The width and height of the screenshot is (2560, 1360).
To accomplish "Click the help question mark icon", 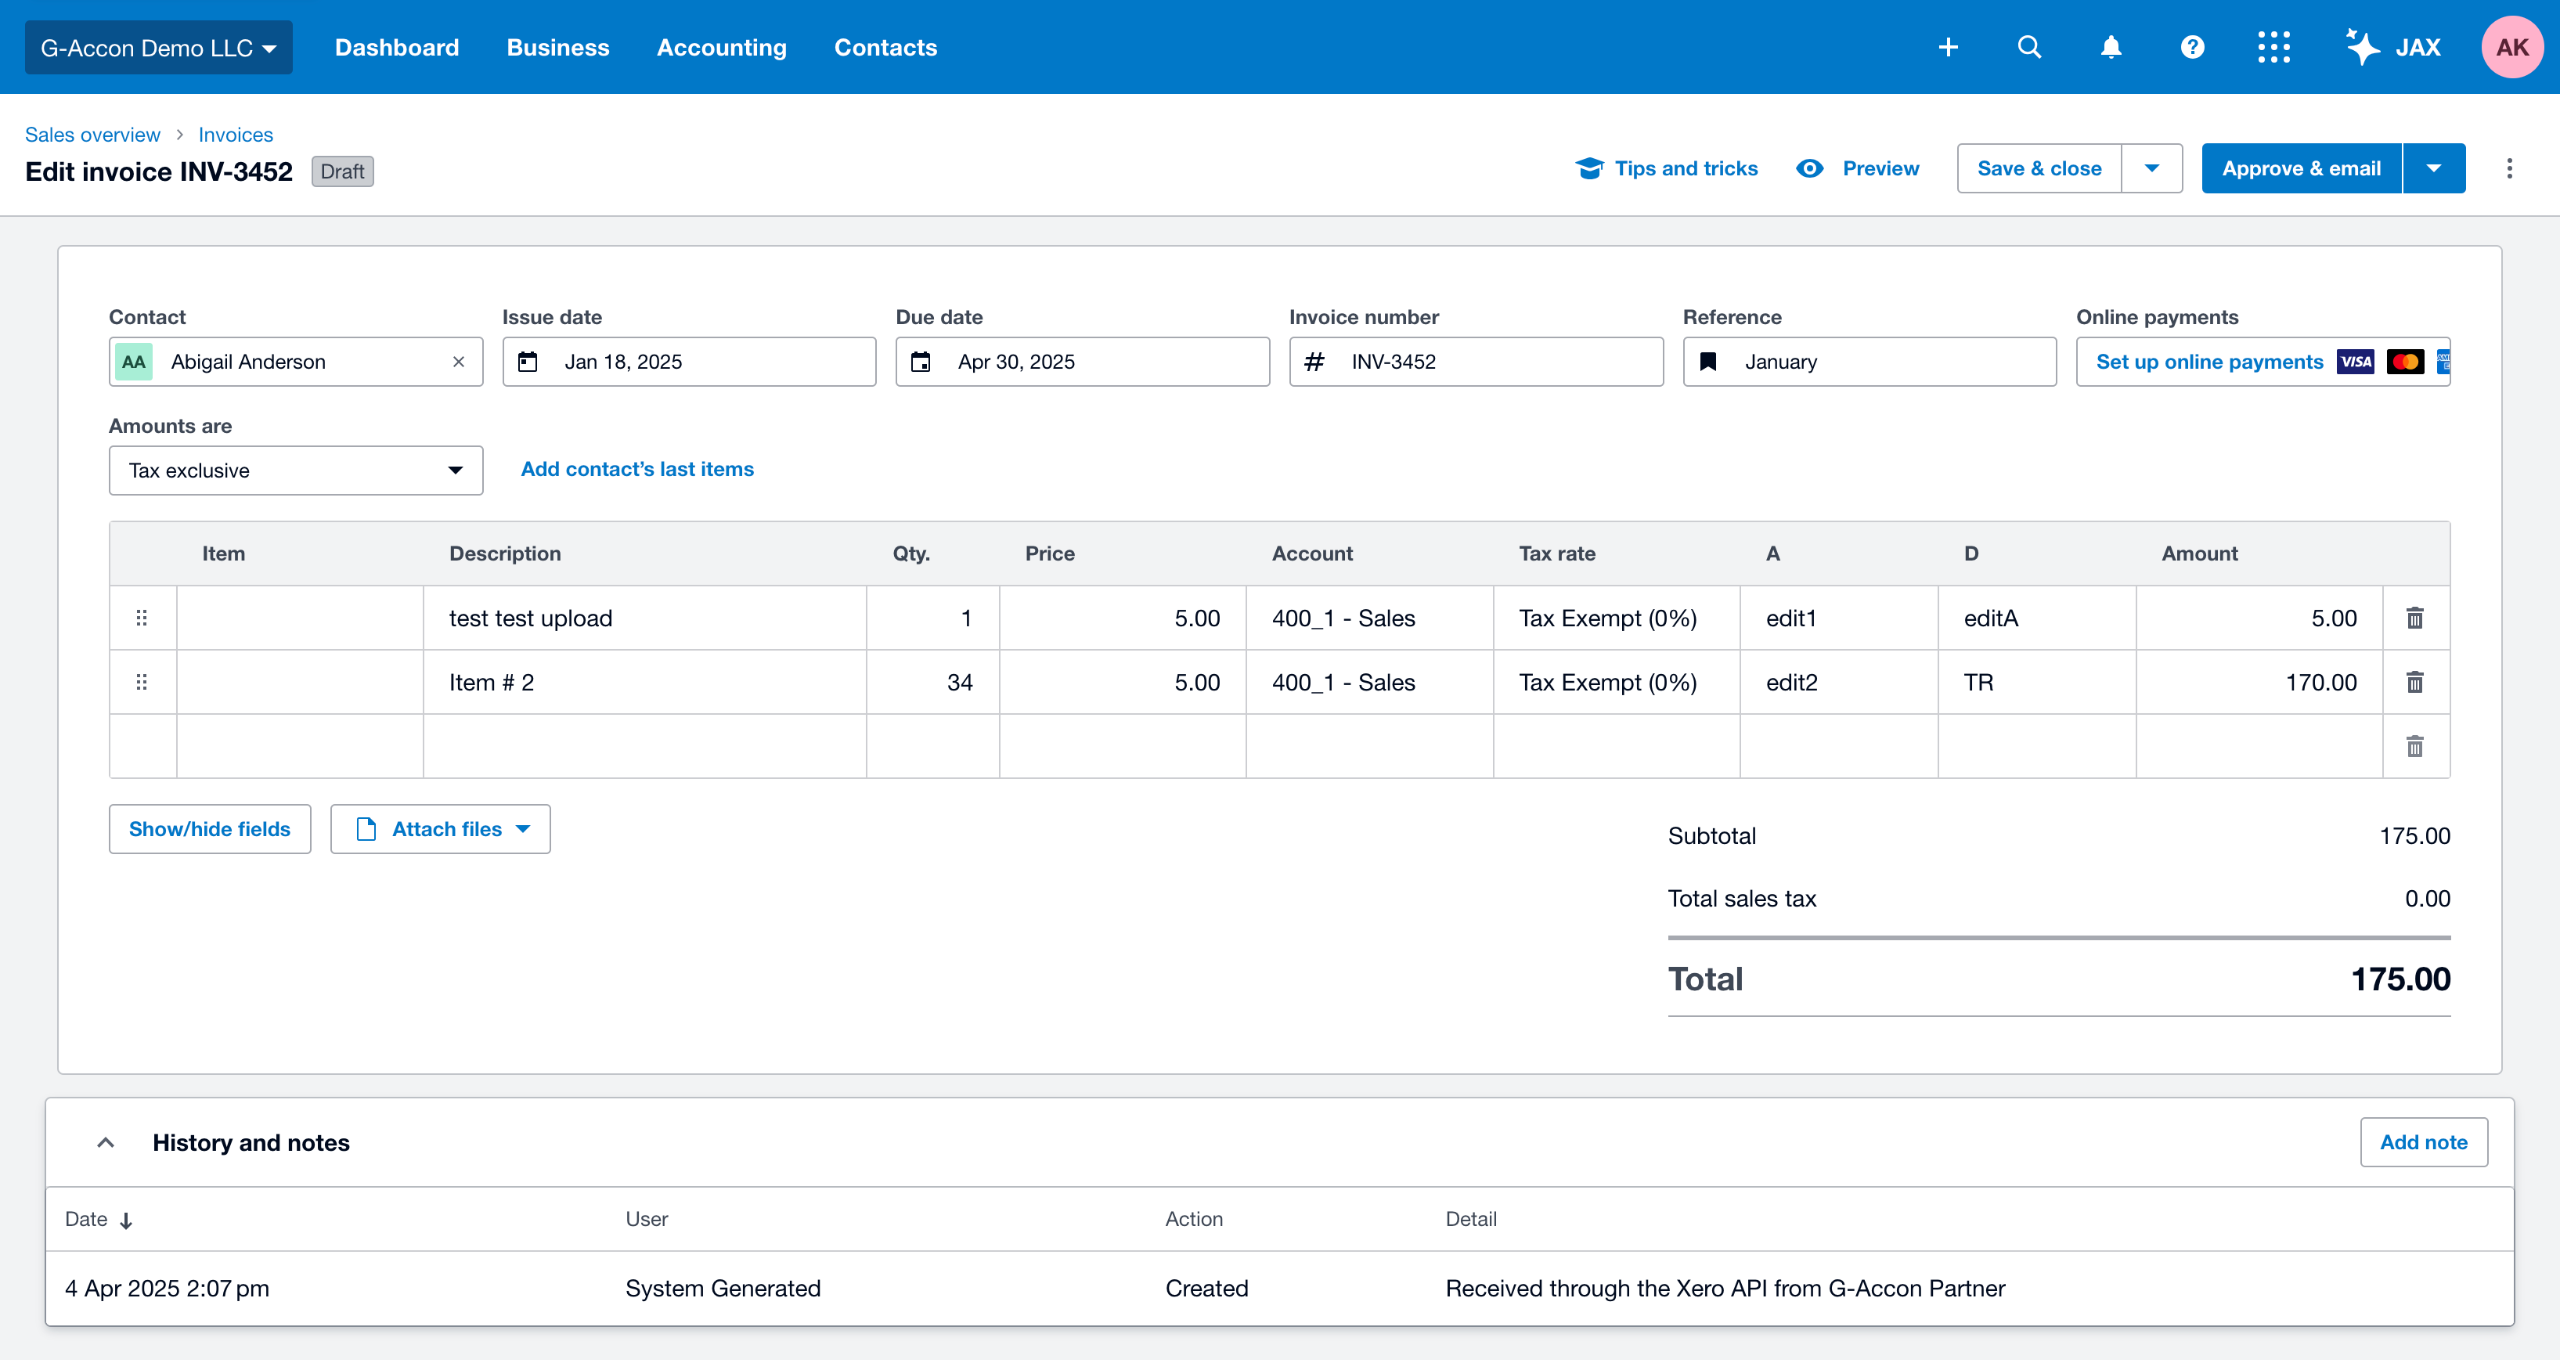I will (2192, 47).
